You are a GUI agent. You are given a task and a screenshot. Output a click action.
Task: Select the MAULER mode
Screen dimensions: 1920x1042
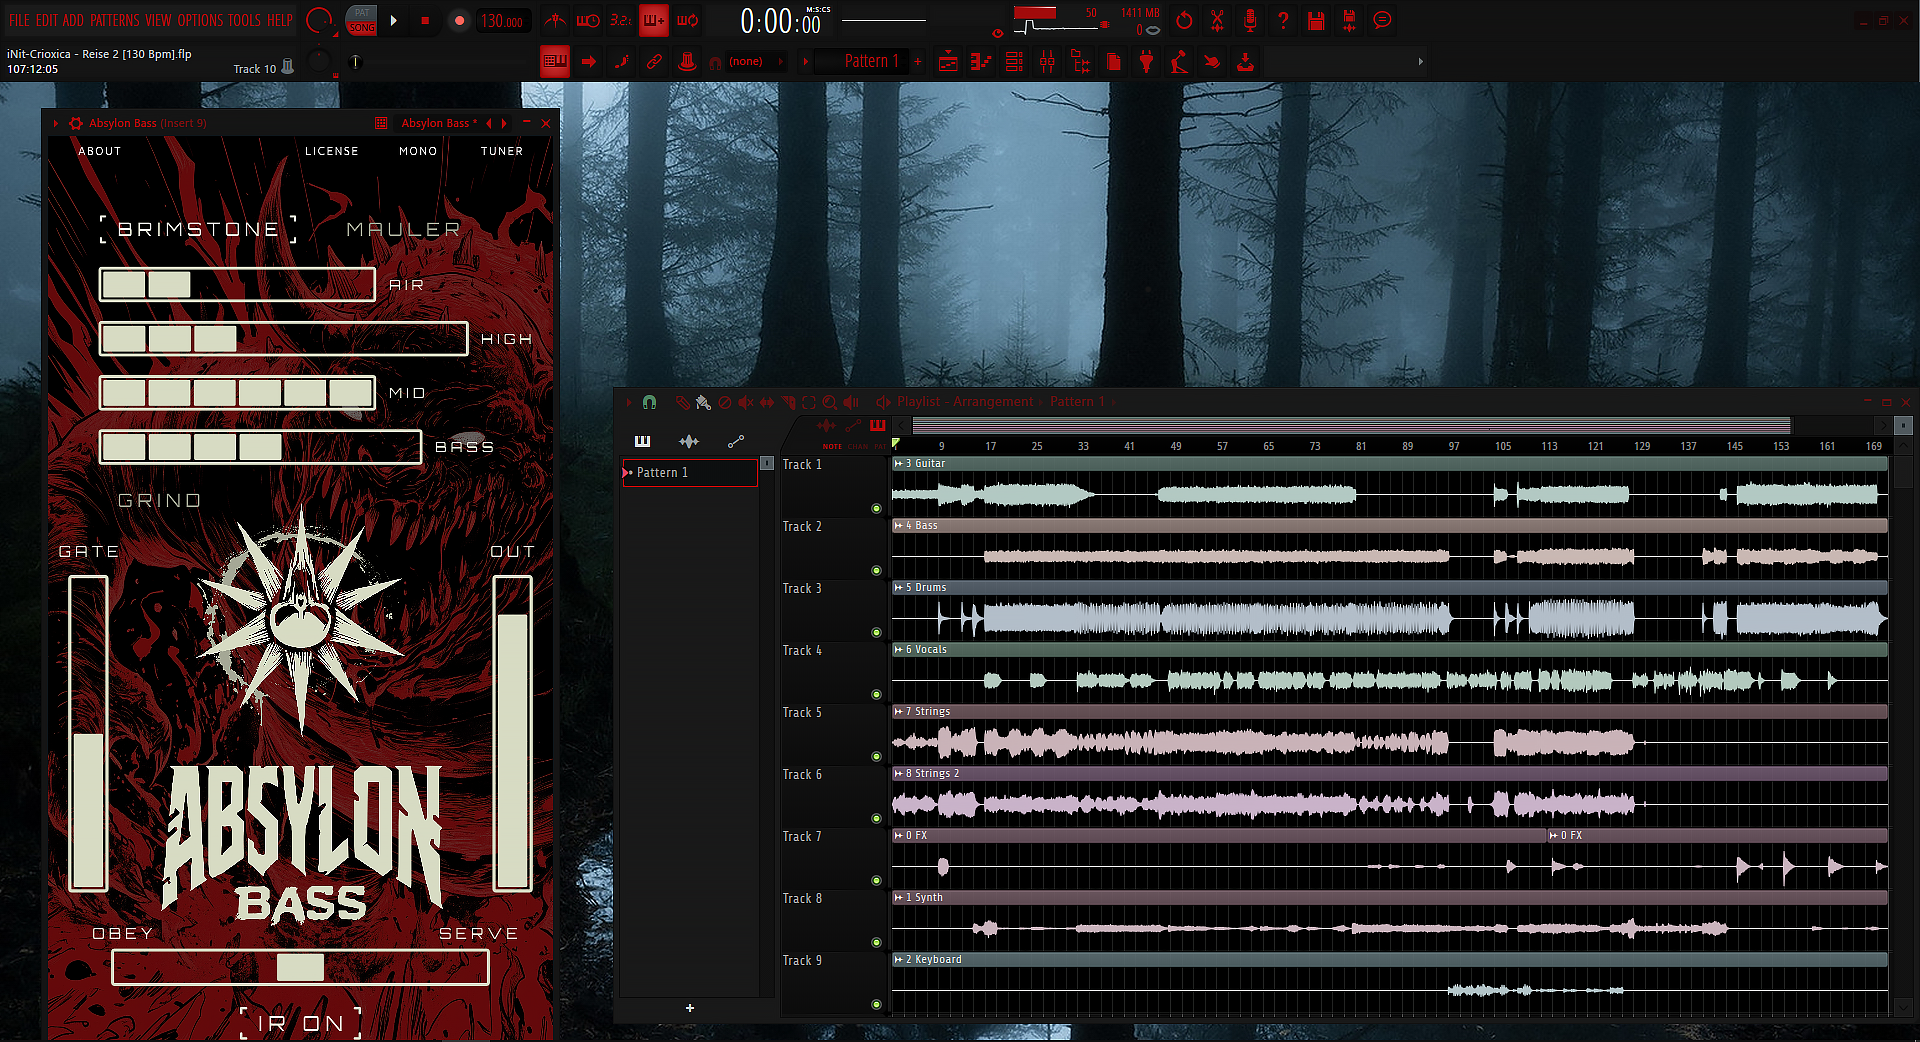click(x=404, y=229)
